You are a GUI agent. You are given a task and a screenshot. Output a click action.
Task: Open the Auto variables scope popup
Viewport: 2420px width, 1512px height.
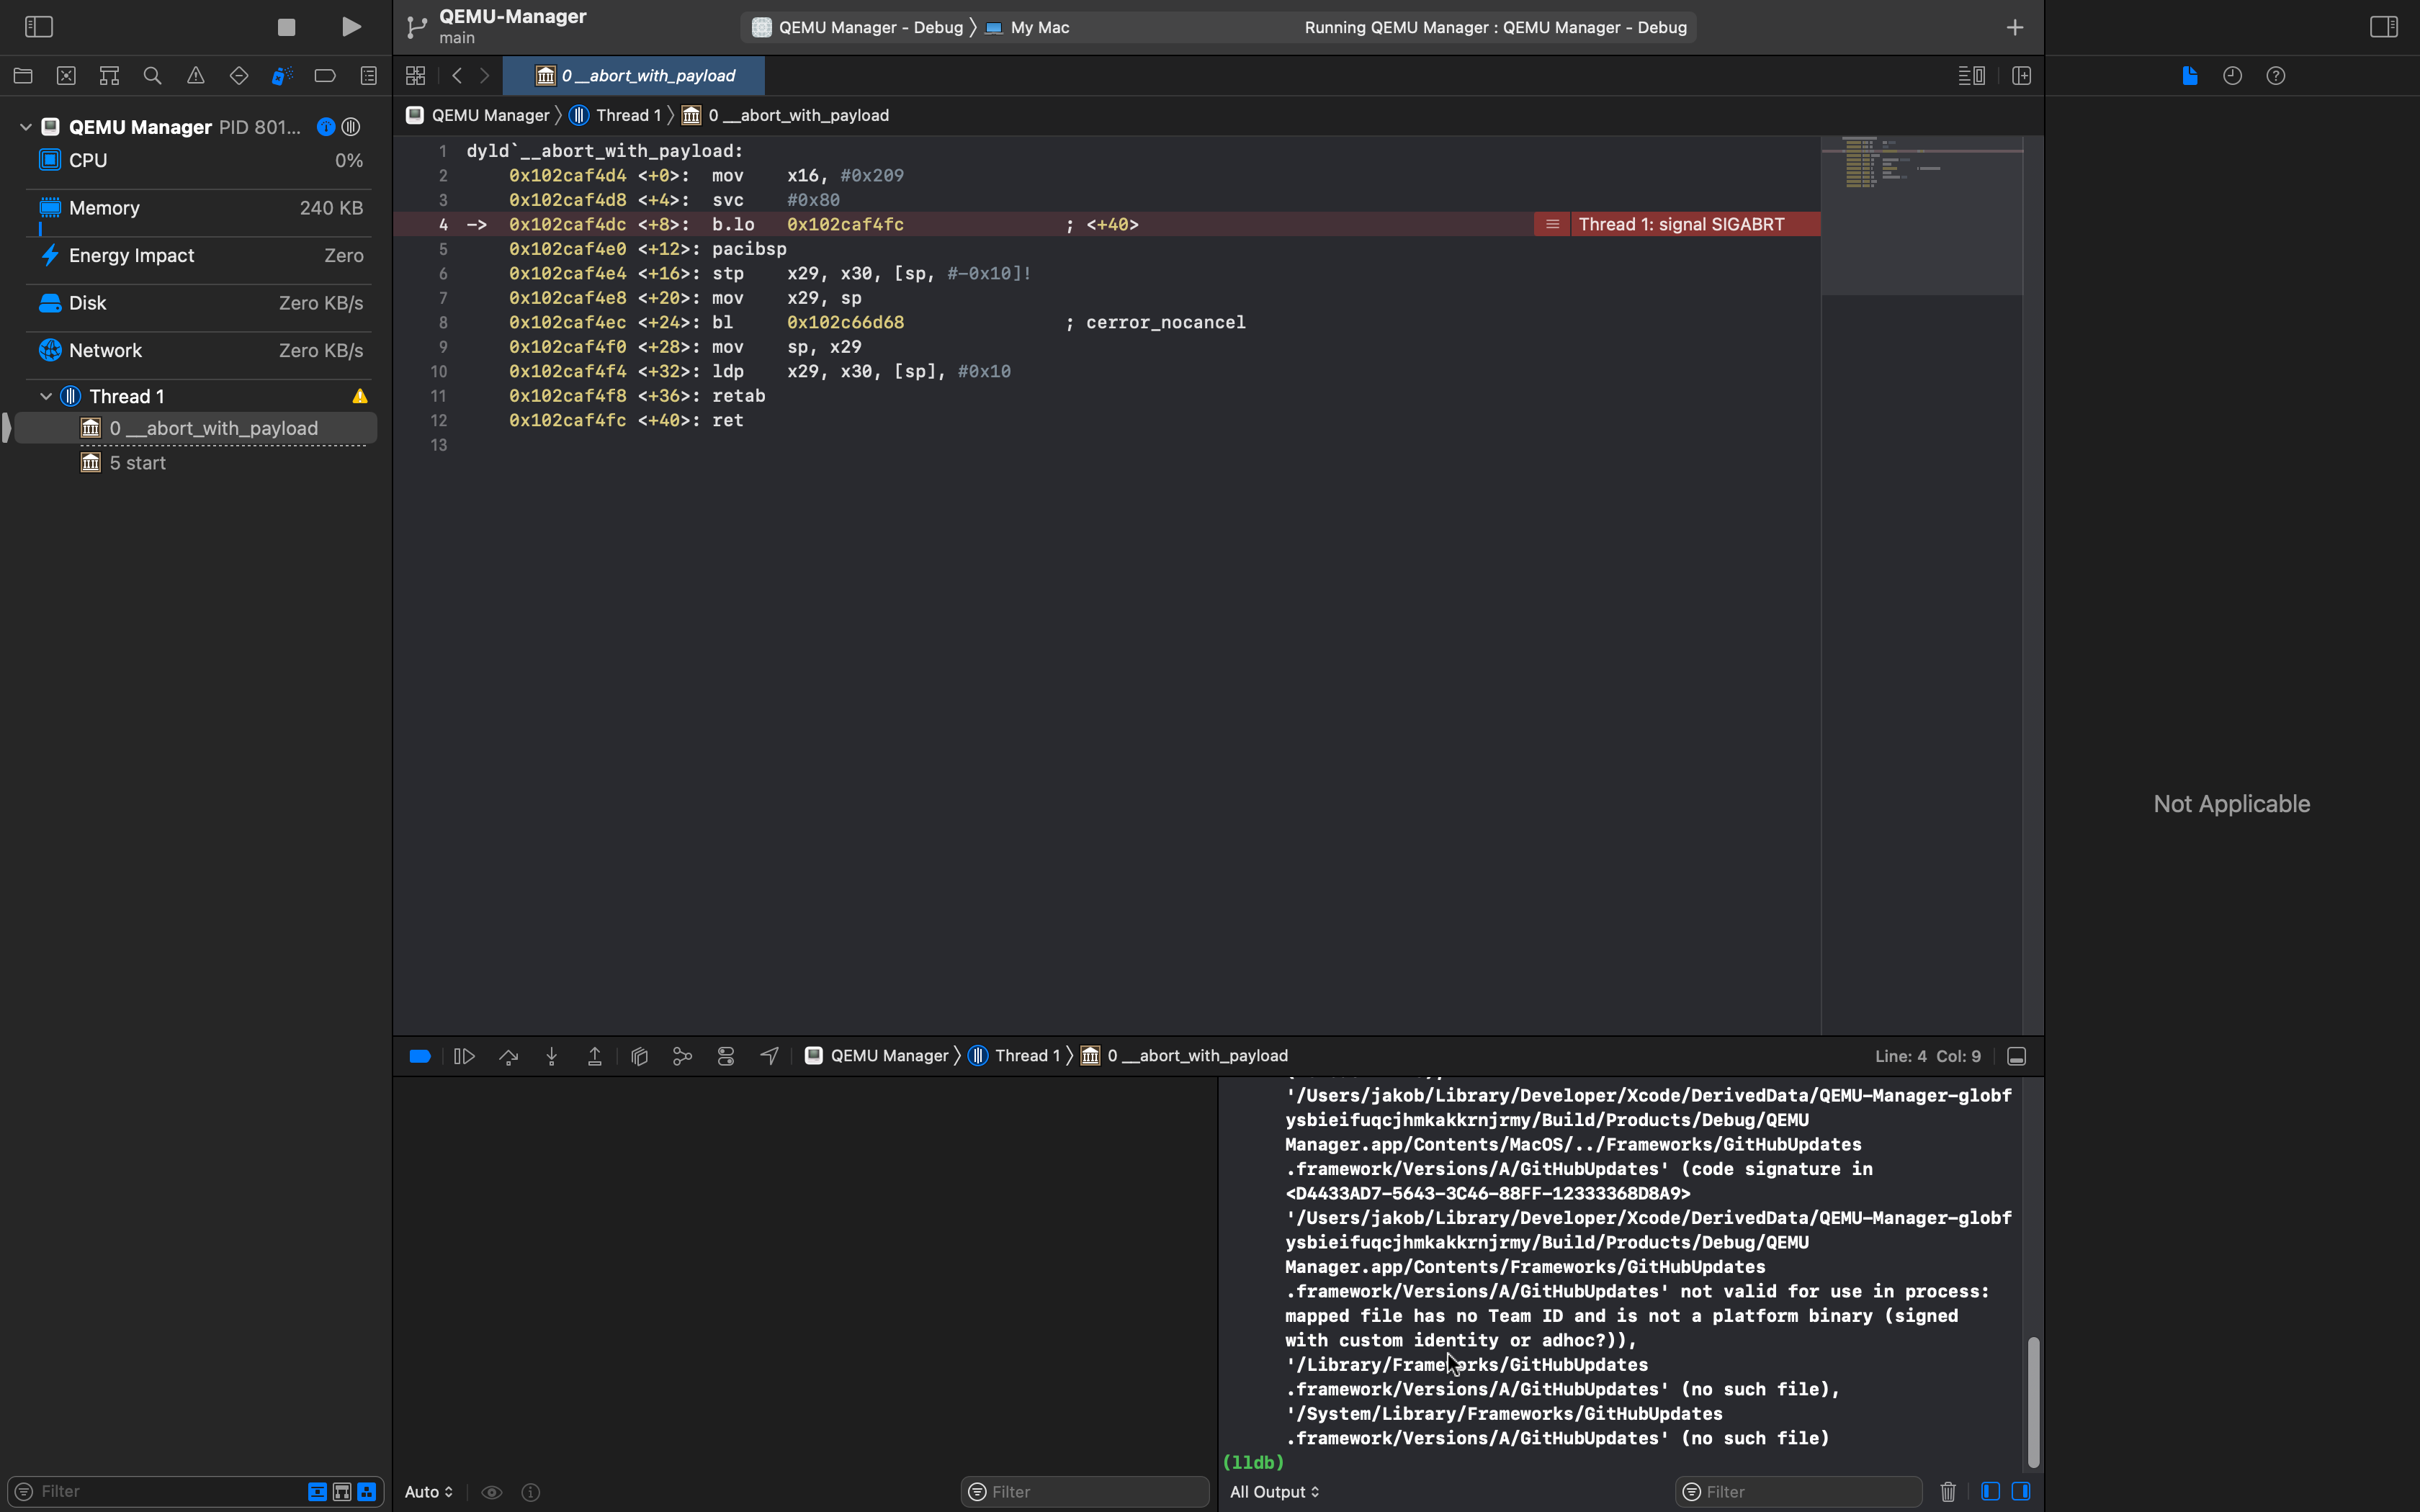click(429, 1492)
